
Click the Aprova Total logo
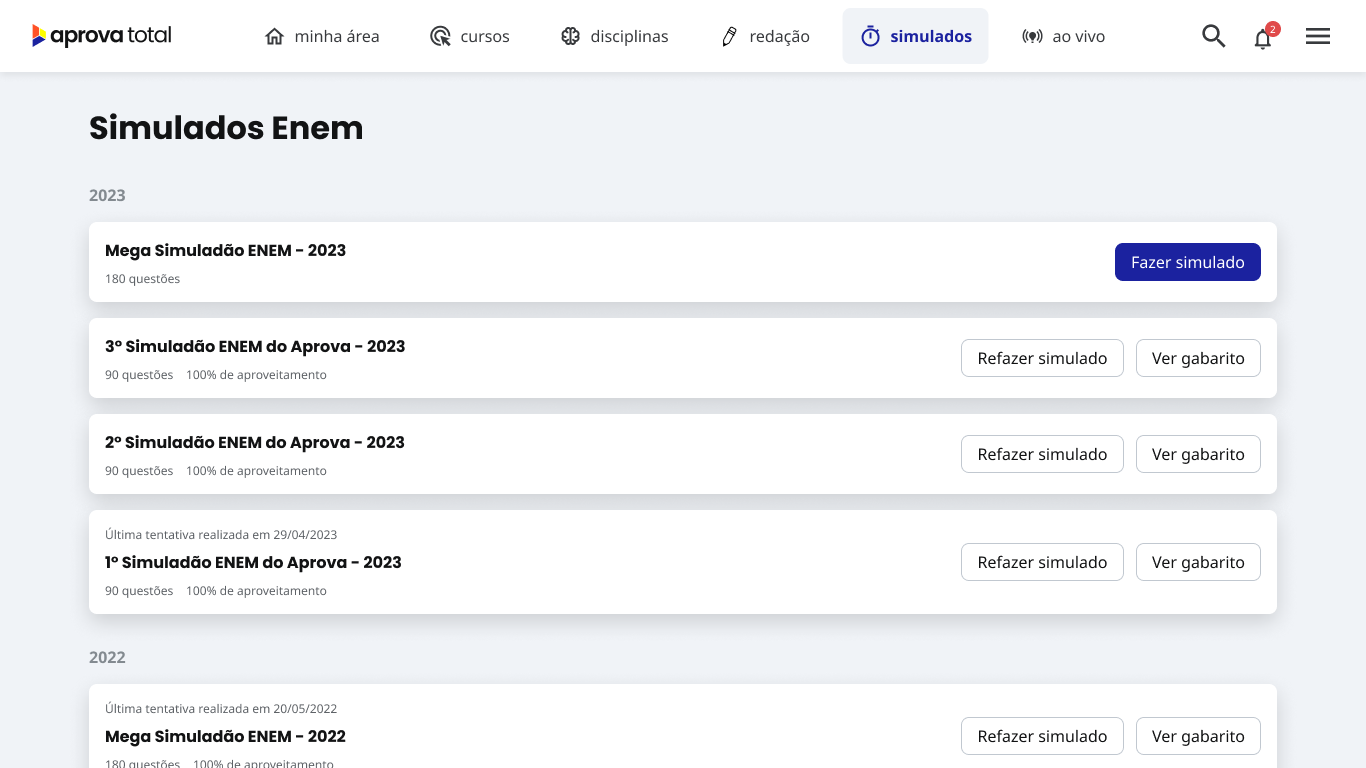[102, 36]
